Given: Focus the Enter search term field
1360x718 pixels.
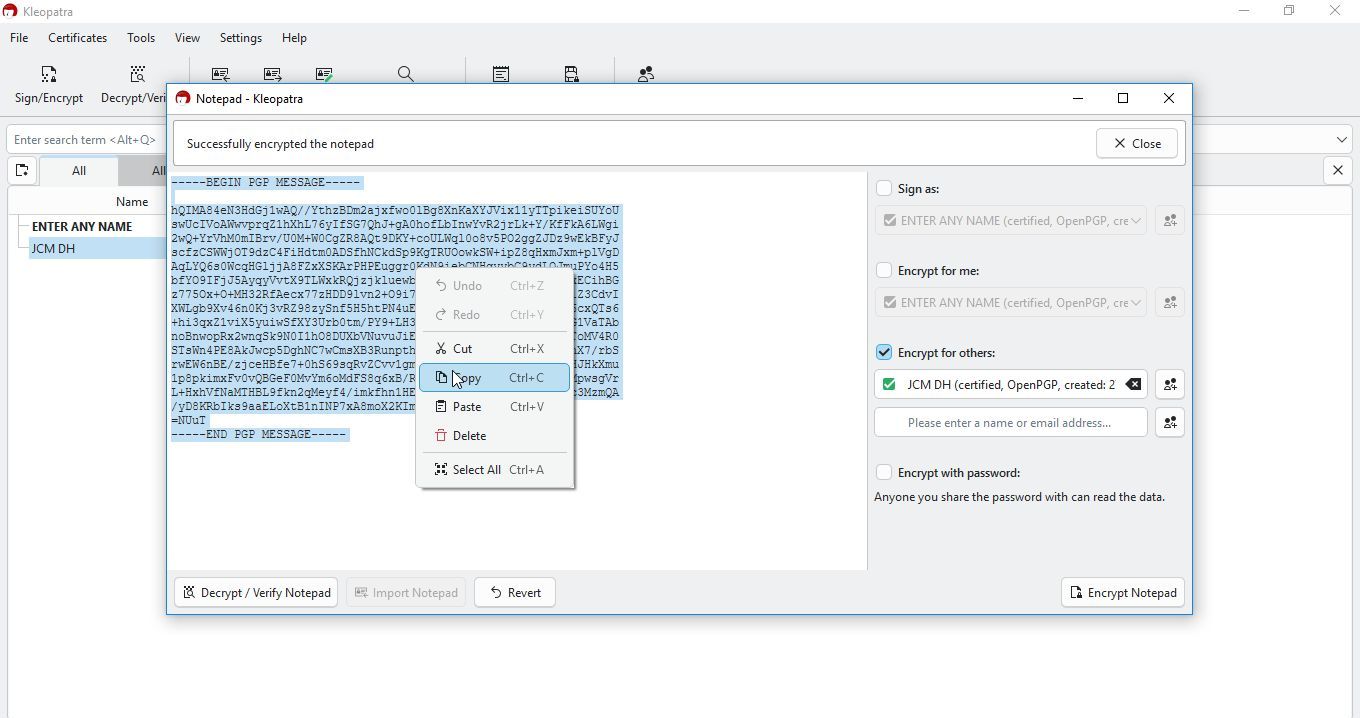Looking at the screenshot, I should point(85,140).
